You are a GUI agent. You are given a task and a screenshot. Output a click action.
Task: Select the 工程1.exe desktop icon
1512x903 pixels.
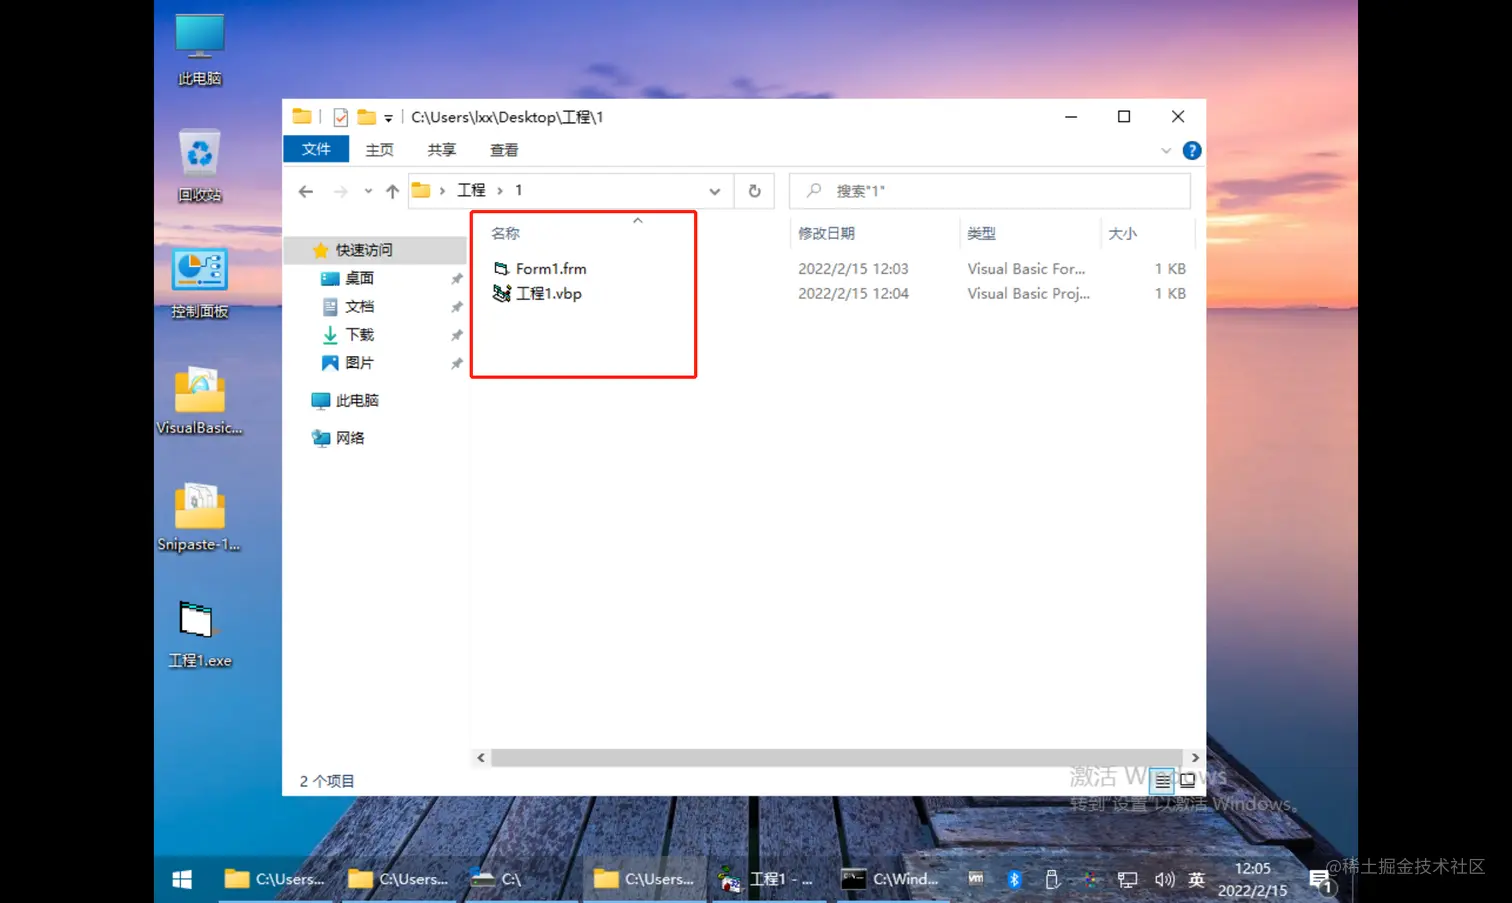point(199,633)
